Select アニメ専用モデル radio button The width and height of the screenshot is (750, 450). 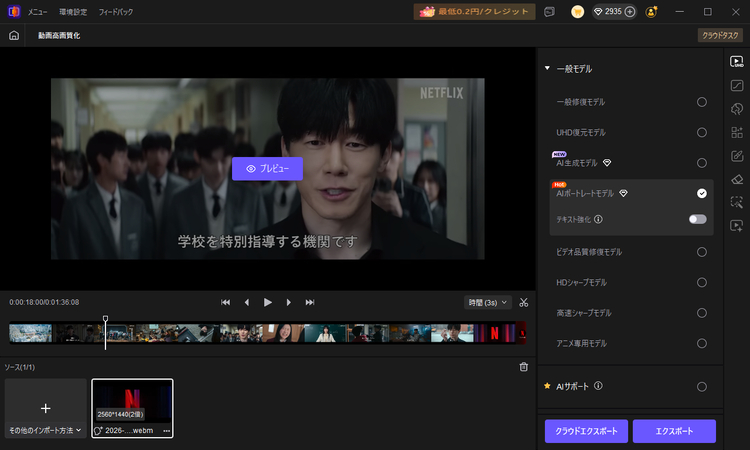click(702, 343)
